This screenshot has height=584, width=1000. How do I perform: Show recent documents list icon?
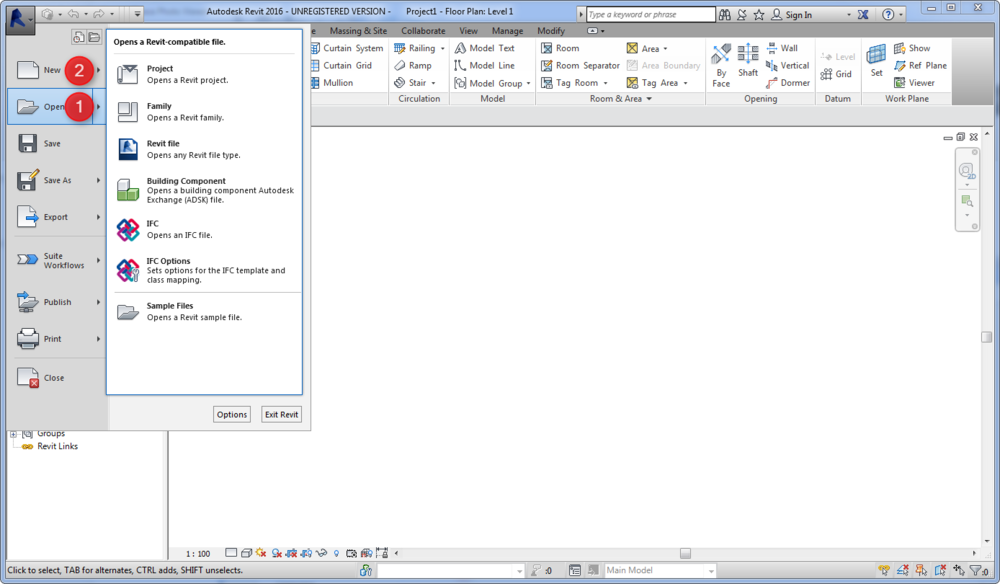[x=78, y=37]
